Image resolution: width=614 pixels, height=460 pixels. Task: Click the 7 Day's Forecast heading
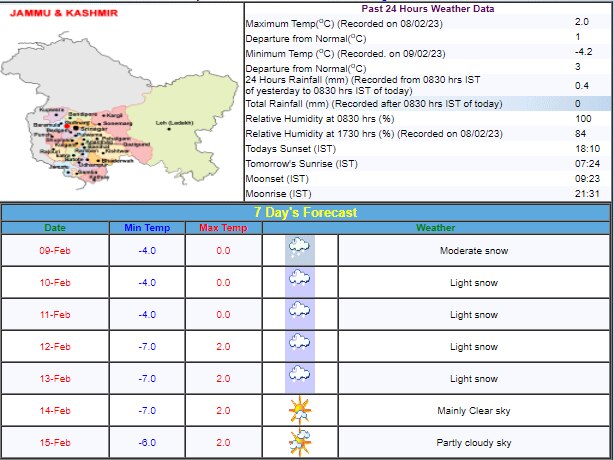305,212
